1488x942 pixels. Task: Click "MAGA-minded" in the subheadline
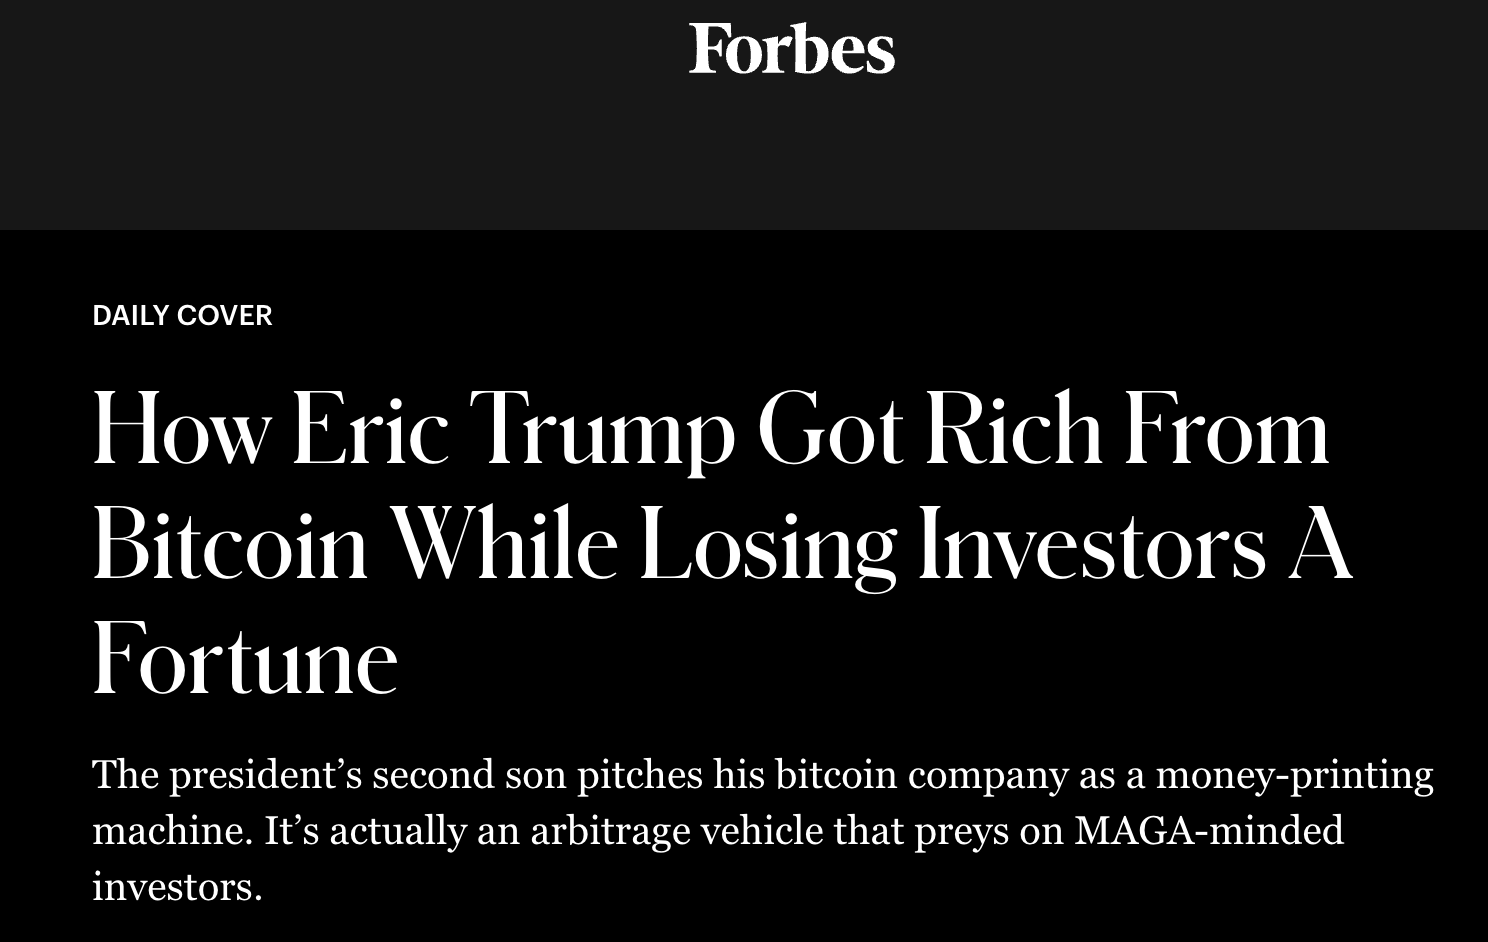[x=1209, y=831]
